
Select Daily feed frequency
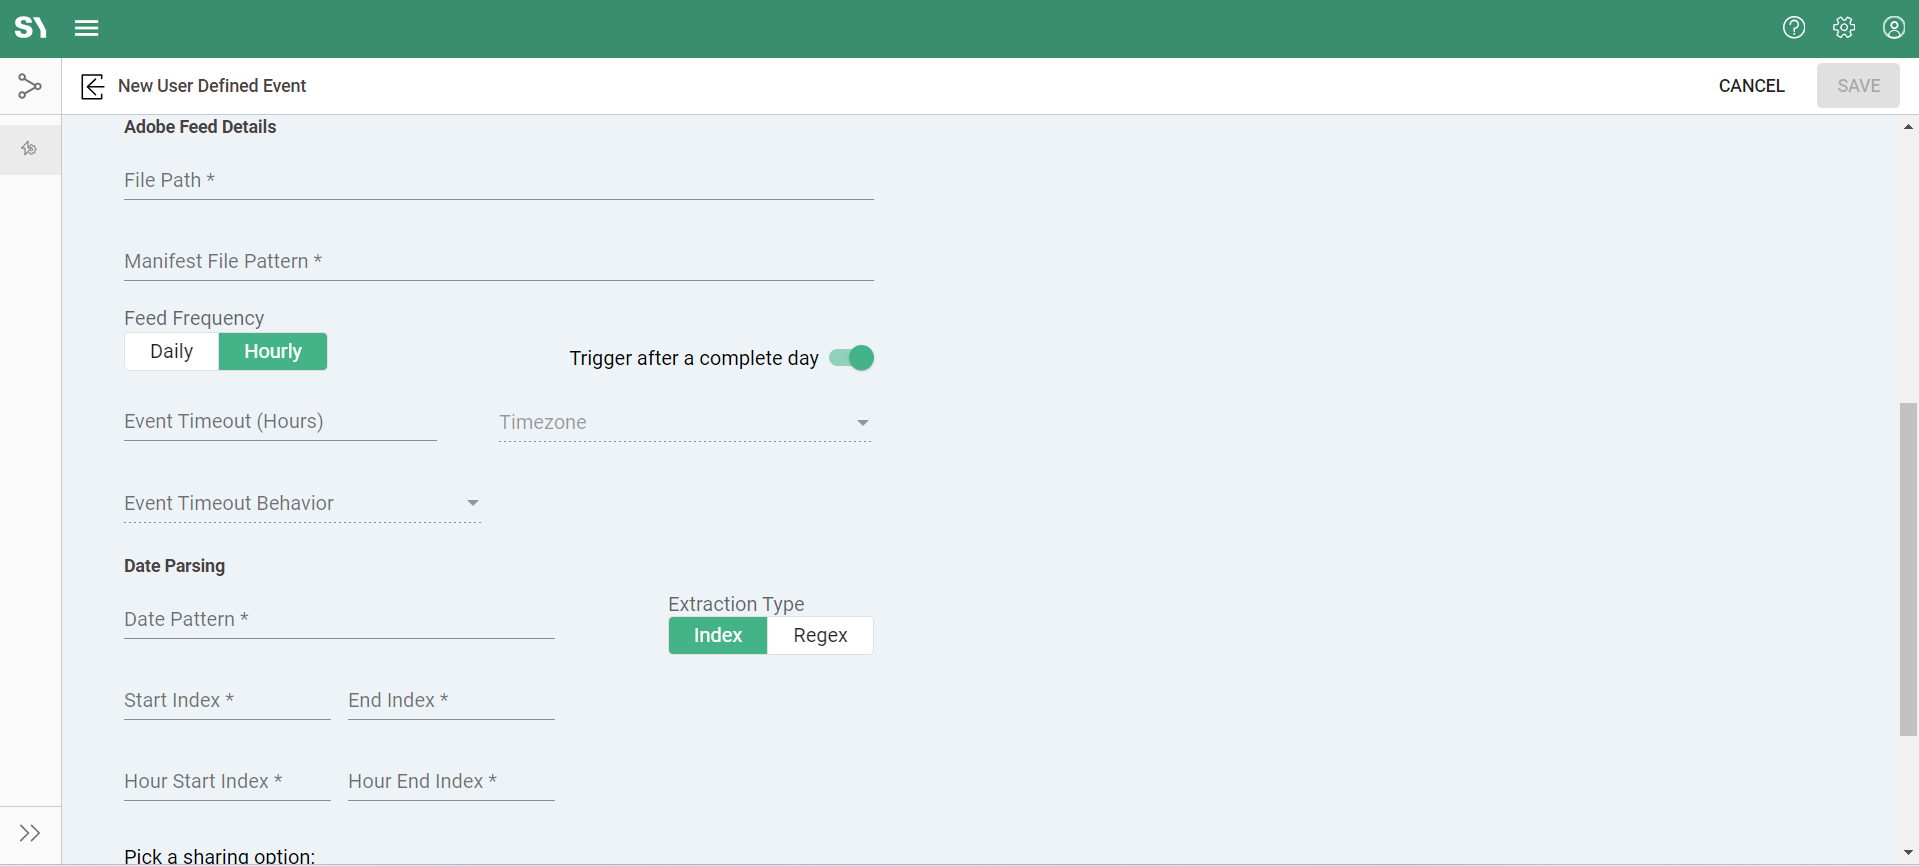(171, 352)
